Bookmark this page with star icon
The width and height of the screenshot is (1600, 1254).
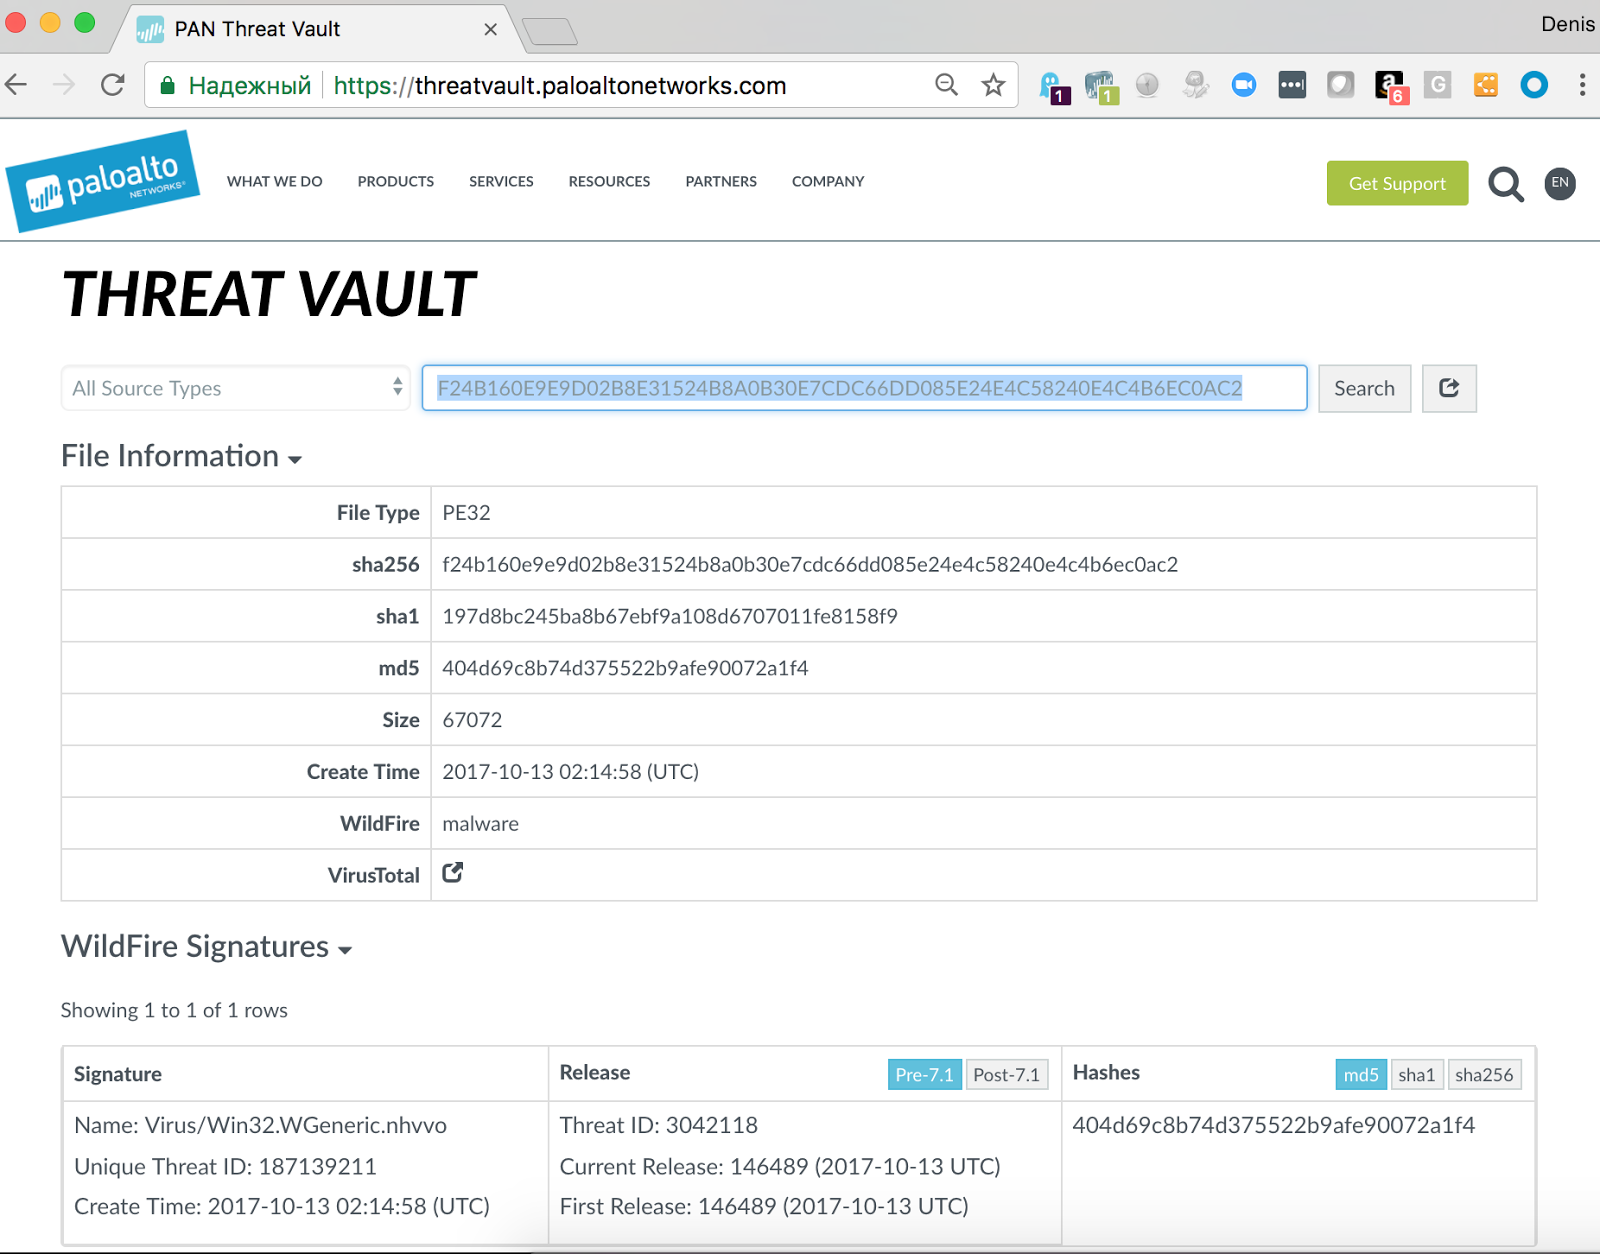[993, 85]
